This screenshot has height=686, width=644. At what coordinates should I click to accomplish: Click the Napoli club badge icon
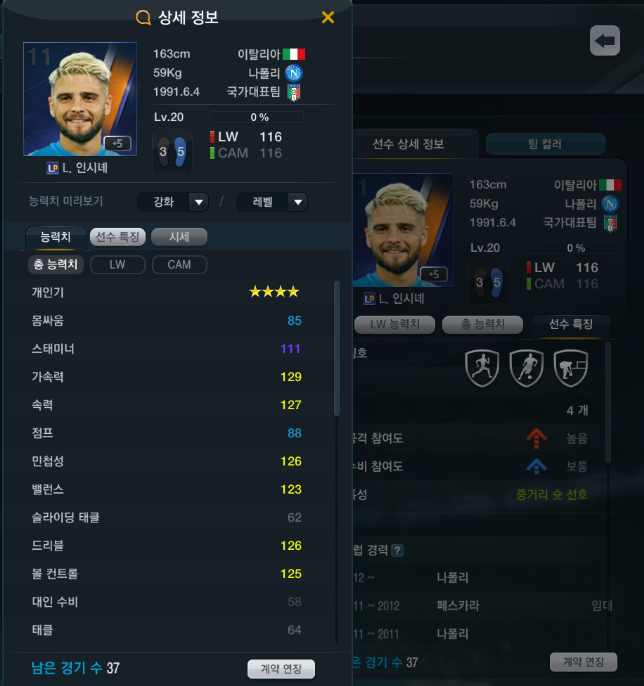[294, 73]
